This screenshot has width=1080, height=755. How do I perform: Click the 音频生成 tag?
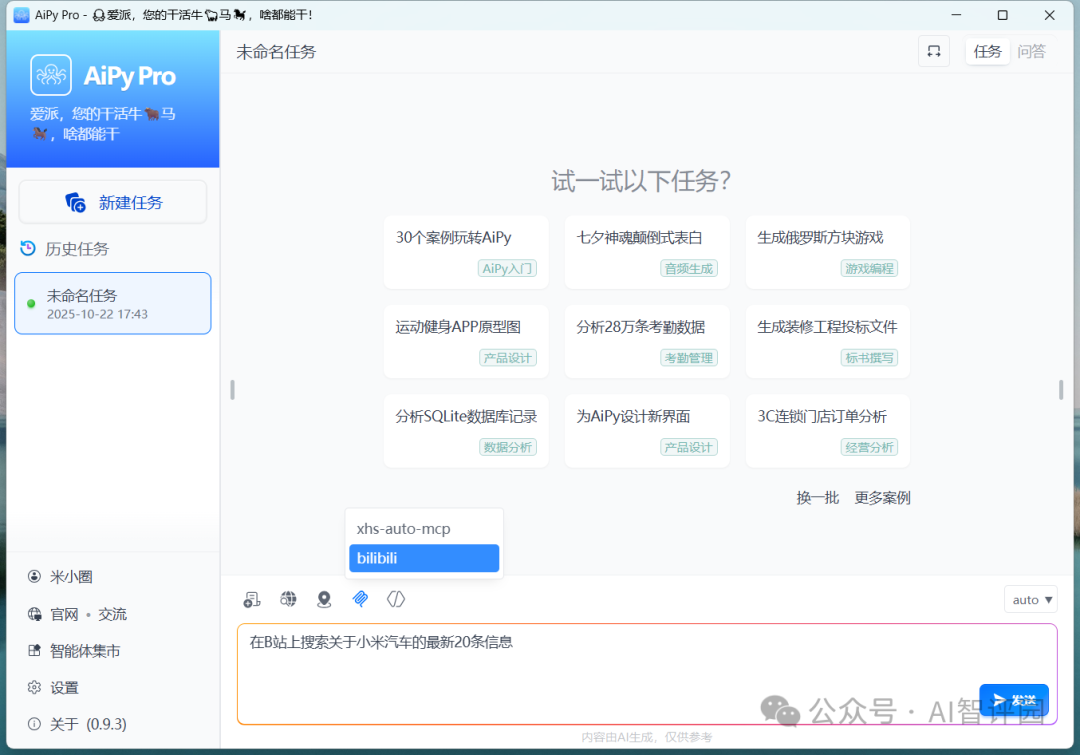coord(689,269)
